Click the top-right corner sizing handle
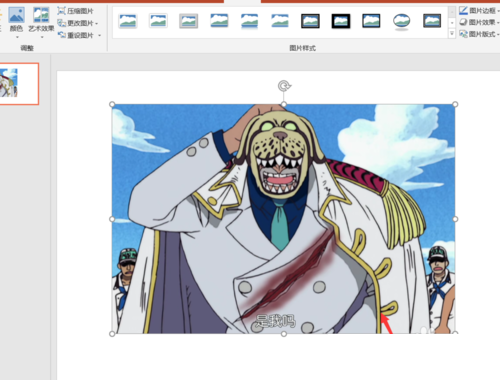The image size is (500, 380). coord(455,104)
